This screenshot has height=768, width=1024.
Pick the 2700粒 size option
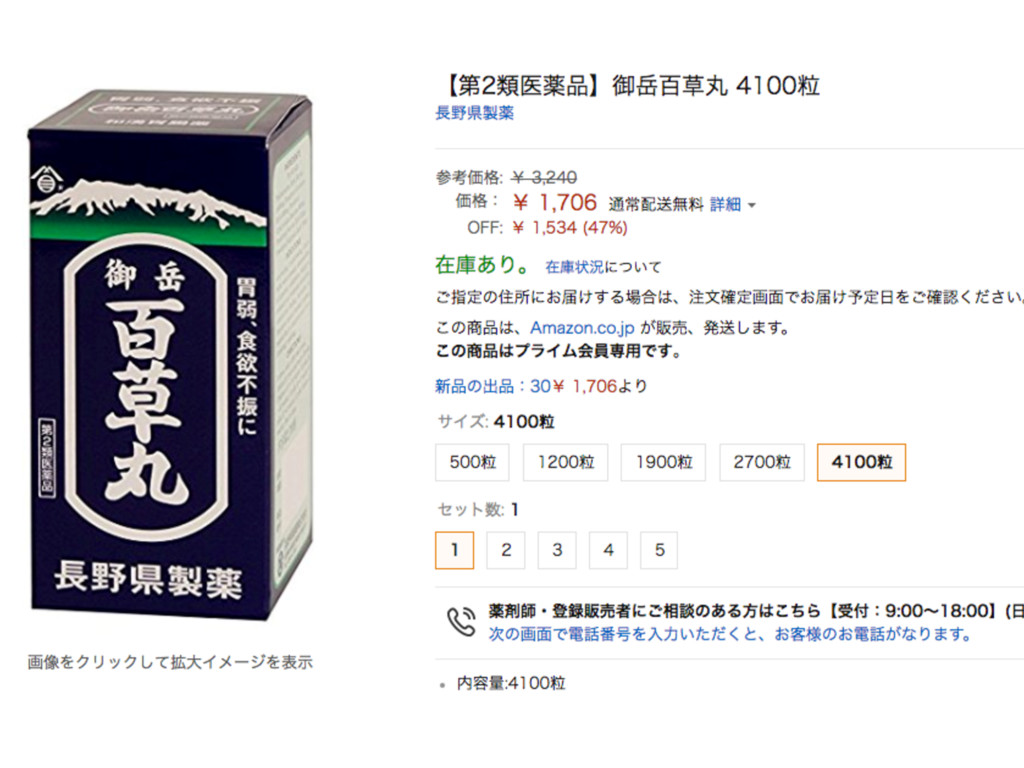point(762,462)
